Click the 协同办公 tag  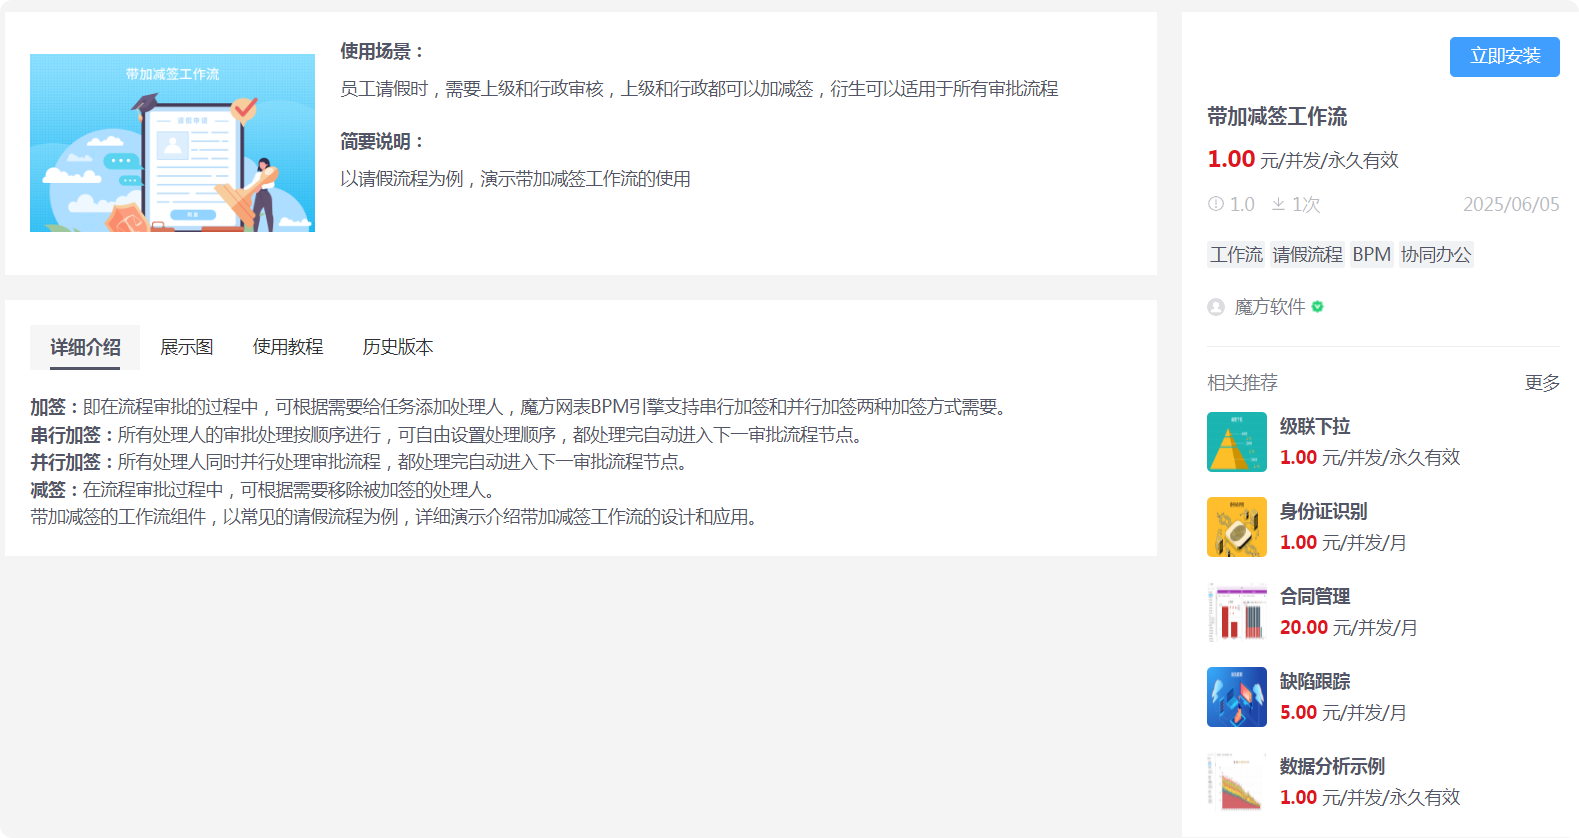coord(1436,255)
